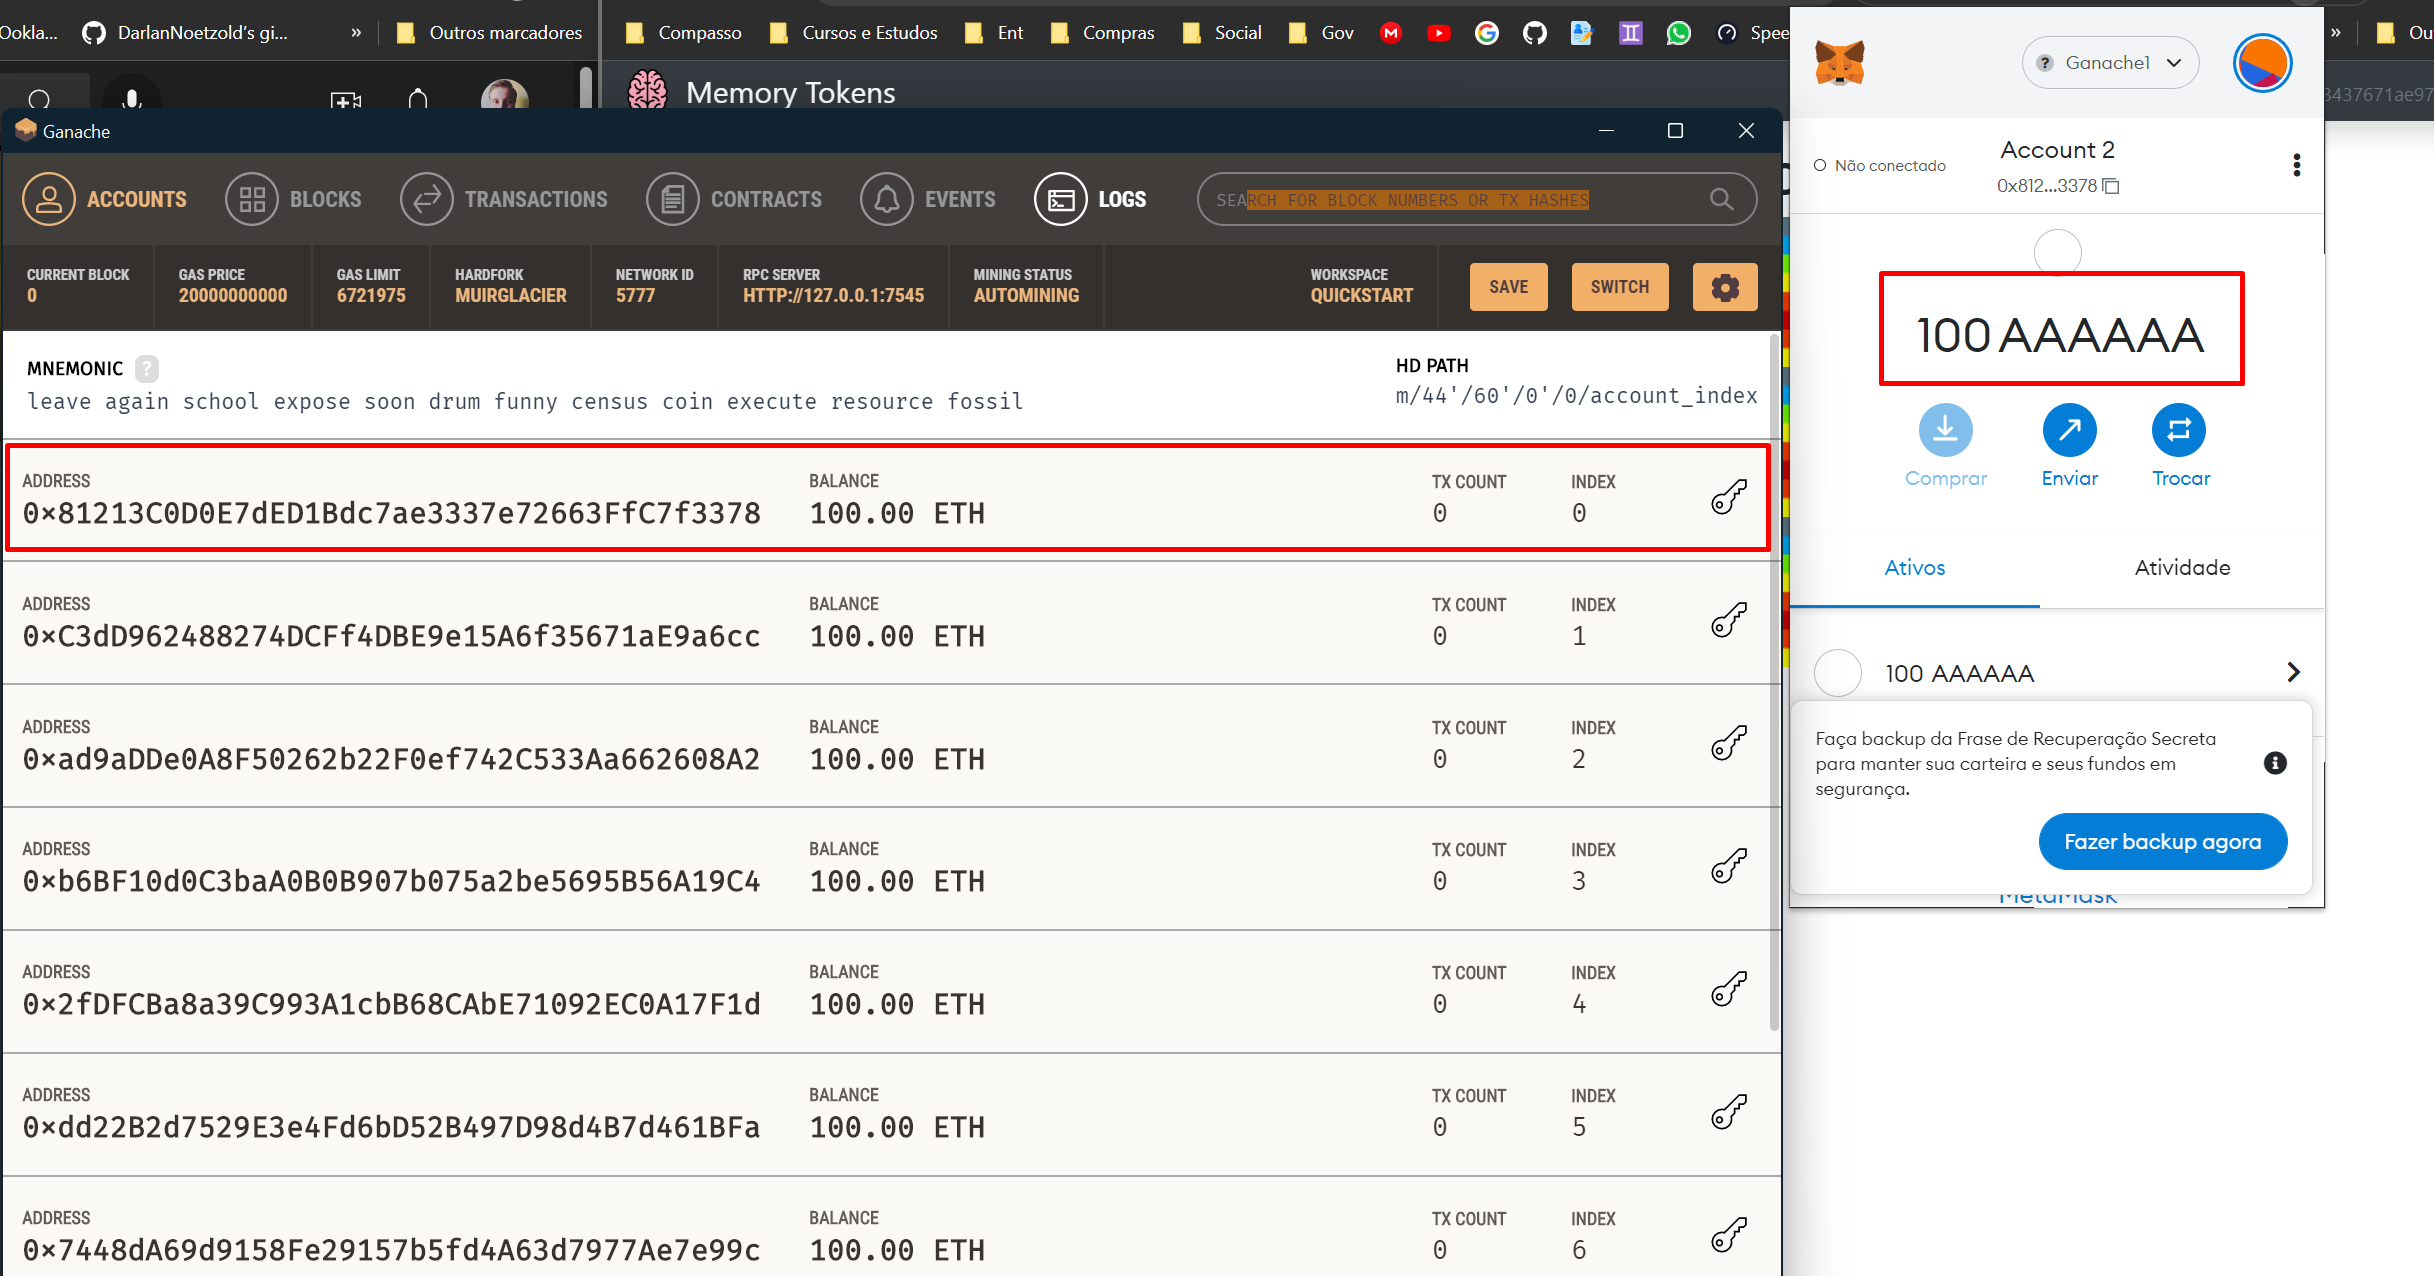The width and height of the screenshot is (2434, 1276).
Task: Click the MetaMask account avatar circle
Action: [x=2261, y=64]
